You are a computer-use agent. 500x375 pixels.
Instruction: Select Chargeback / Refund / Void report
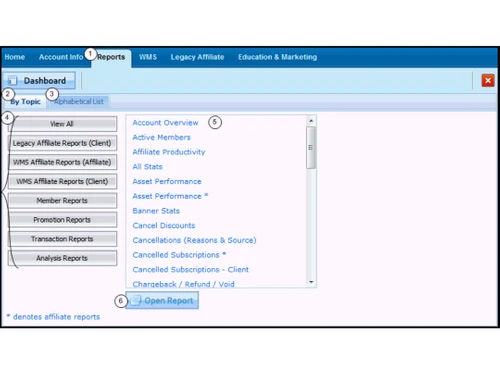point(184,284)
